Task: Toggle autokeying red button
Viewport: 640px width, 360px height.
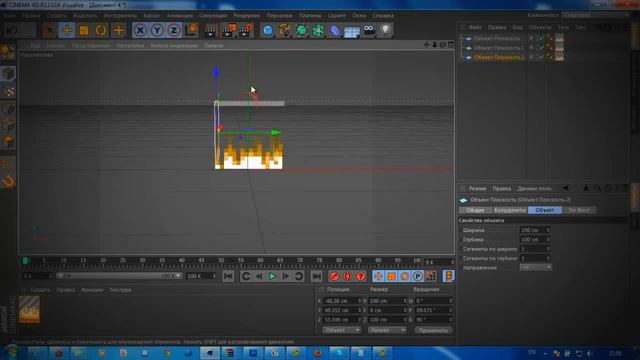Action: pyautogui.click(x=347, y=276)
